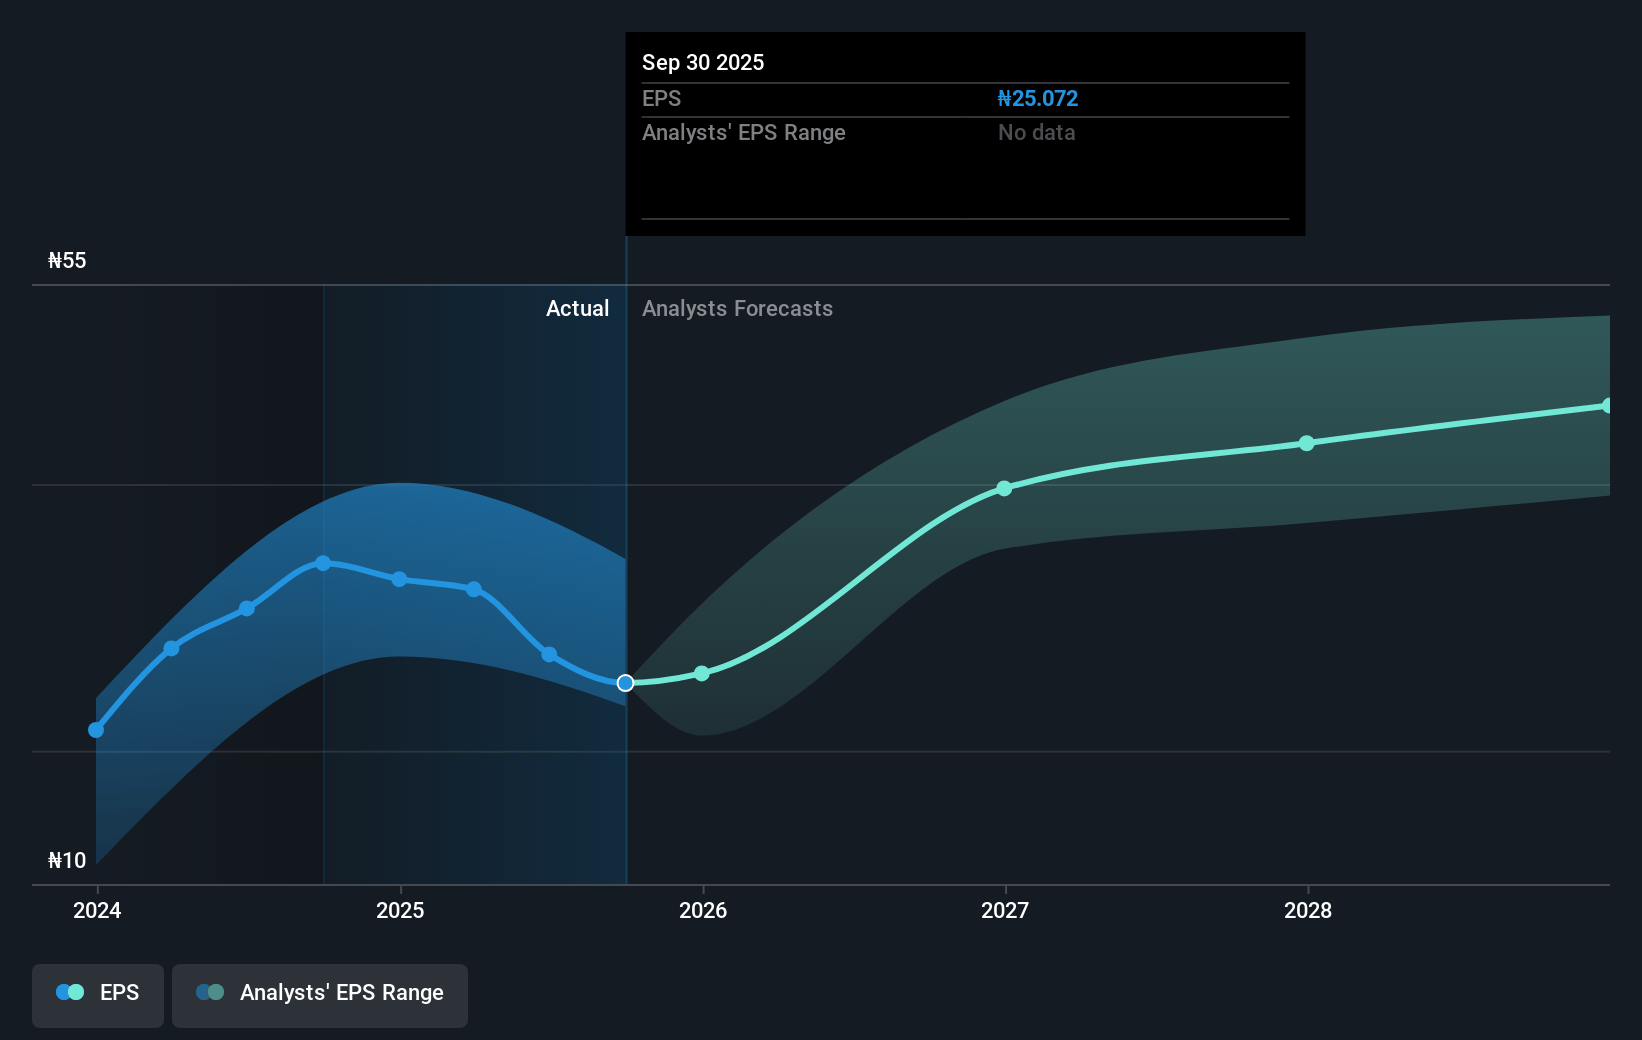Click the EPS point just before the highlighted one
The height and width of the screenshot is (1040, 1642).
pyautogui.click(x=549, y=654)
